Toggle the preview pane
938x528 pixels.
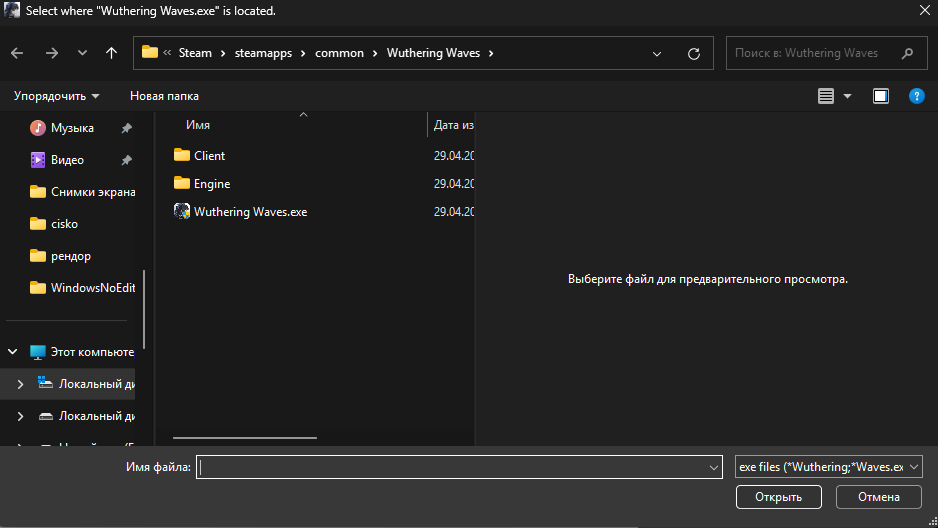881,96
